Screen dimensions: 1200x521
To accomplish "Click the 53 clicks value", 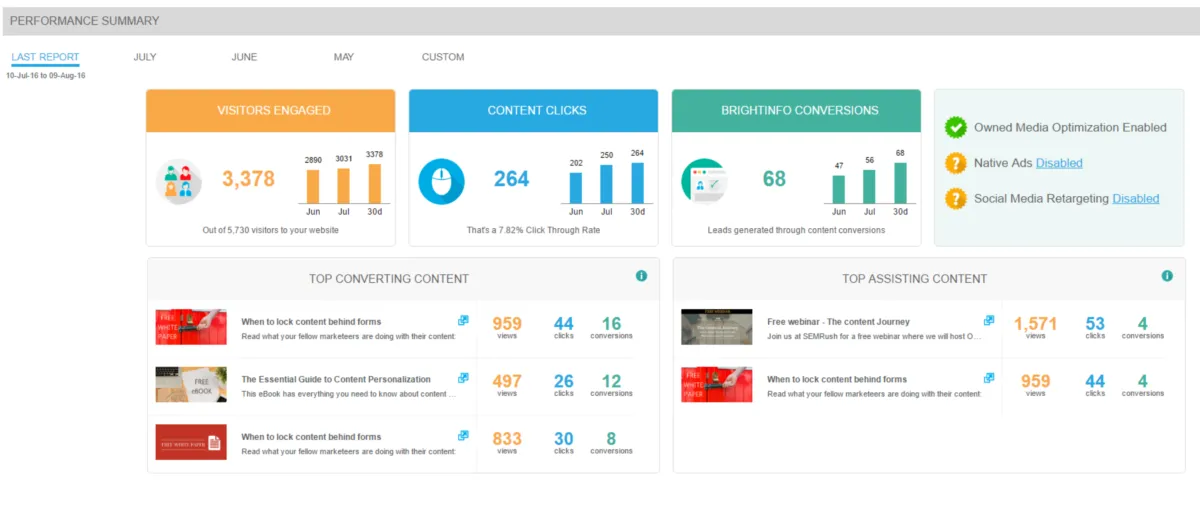I will [1096, 323].
